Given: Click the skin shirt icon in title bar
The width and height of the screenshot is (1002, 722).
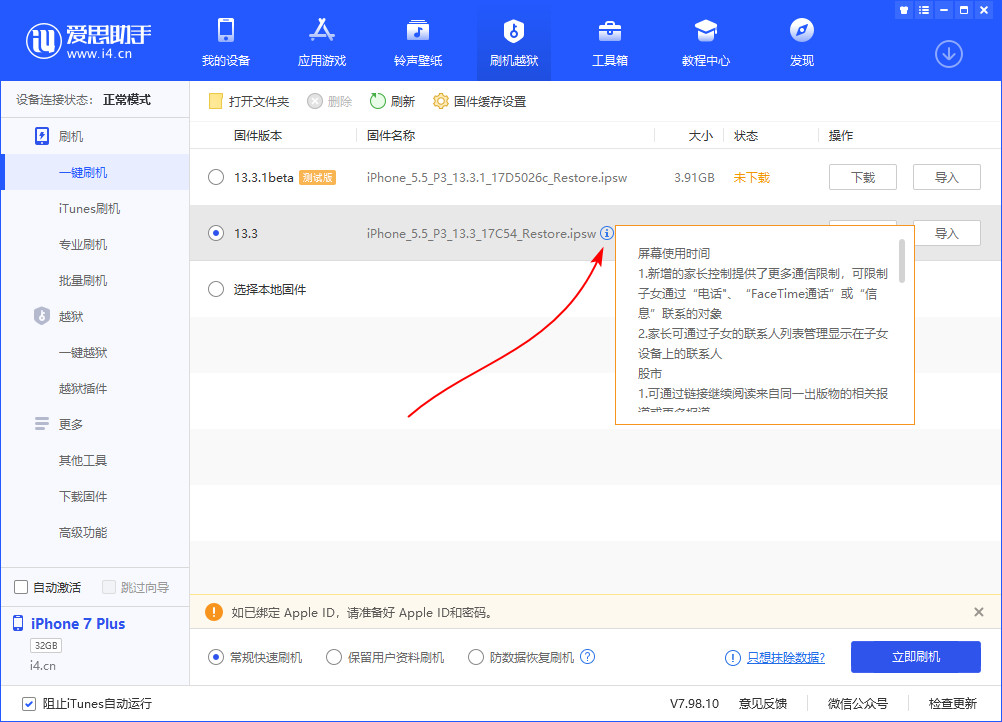Looking at the screenshot, I should click(904, 10).
